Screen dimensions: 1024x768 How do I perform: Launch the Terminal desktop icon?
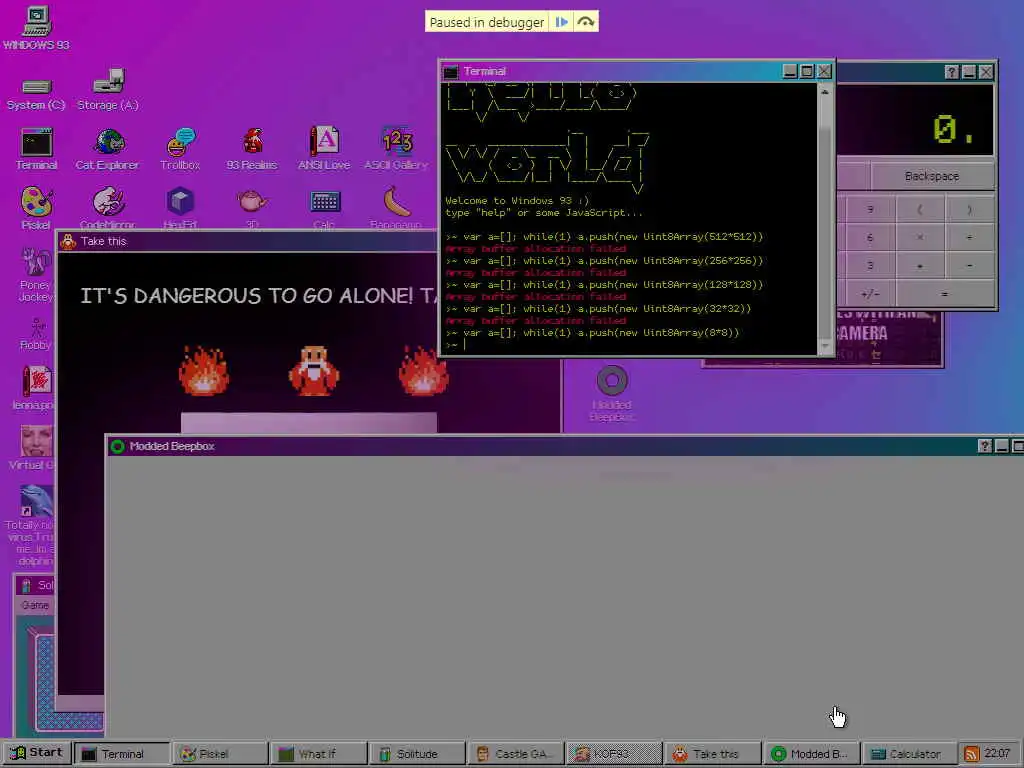click(x=37, y=149)
